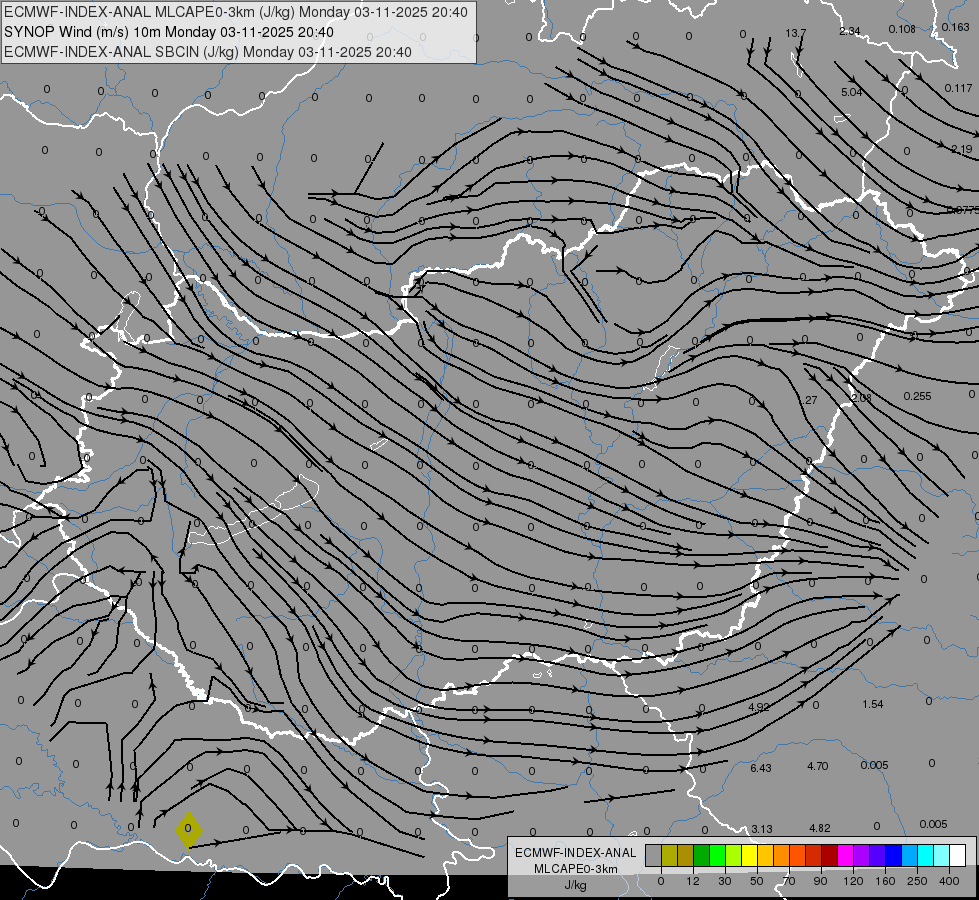
Task: Click the grid value 3.13
Action: [762, 829]
